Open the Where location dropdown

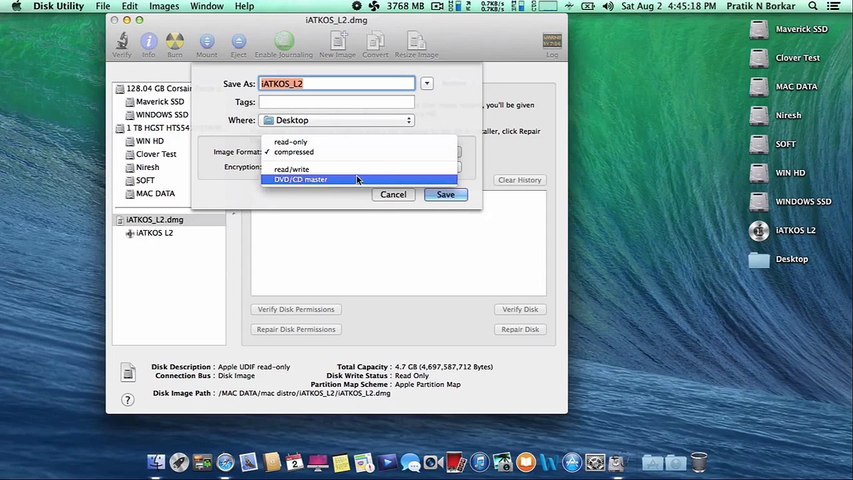(x=336, y=120)
